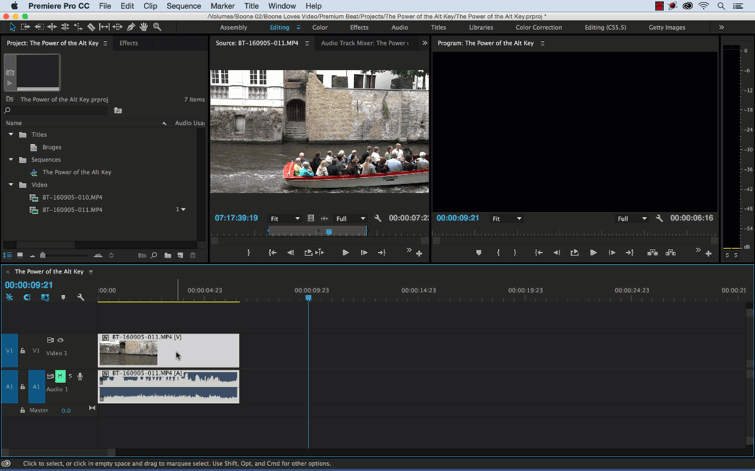Image resolution: width=755 pixels, height=471 pixels.
Task: Click the Extract button in Program monitor
Action: [x=671, y=252]
